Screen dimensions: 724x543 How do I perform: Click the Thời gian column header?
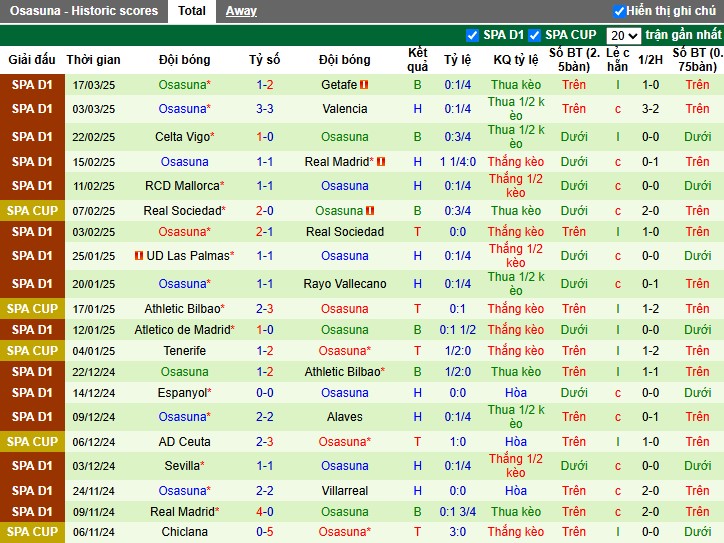[93, 60]
